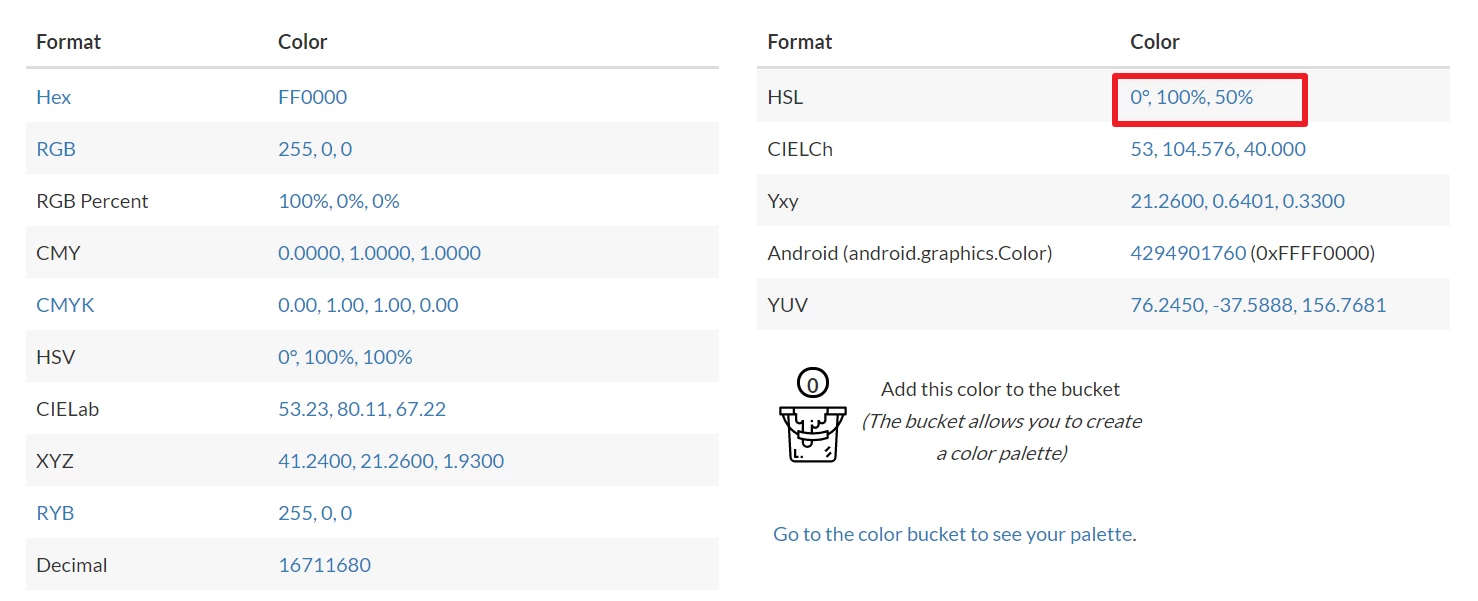Screen dimensions: 1478x601
Task: Open the CMYK format link
Action: (65, 305)
